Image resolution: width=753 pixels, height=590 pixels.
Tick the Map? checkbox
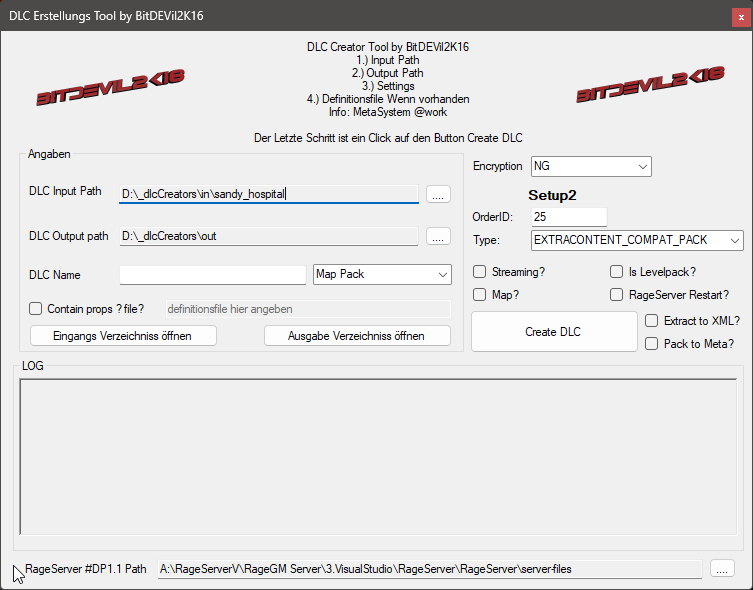[x=480, y=295]
